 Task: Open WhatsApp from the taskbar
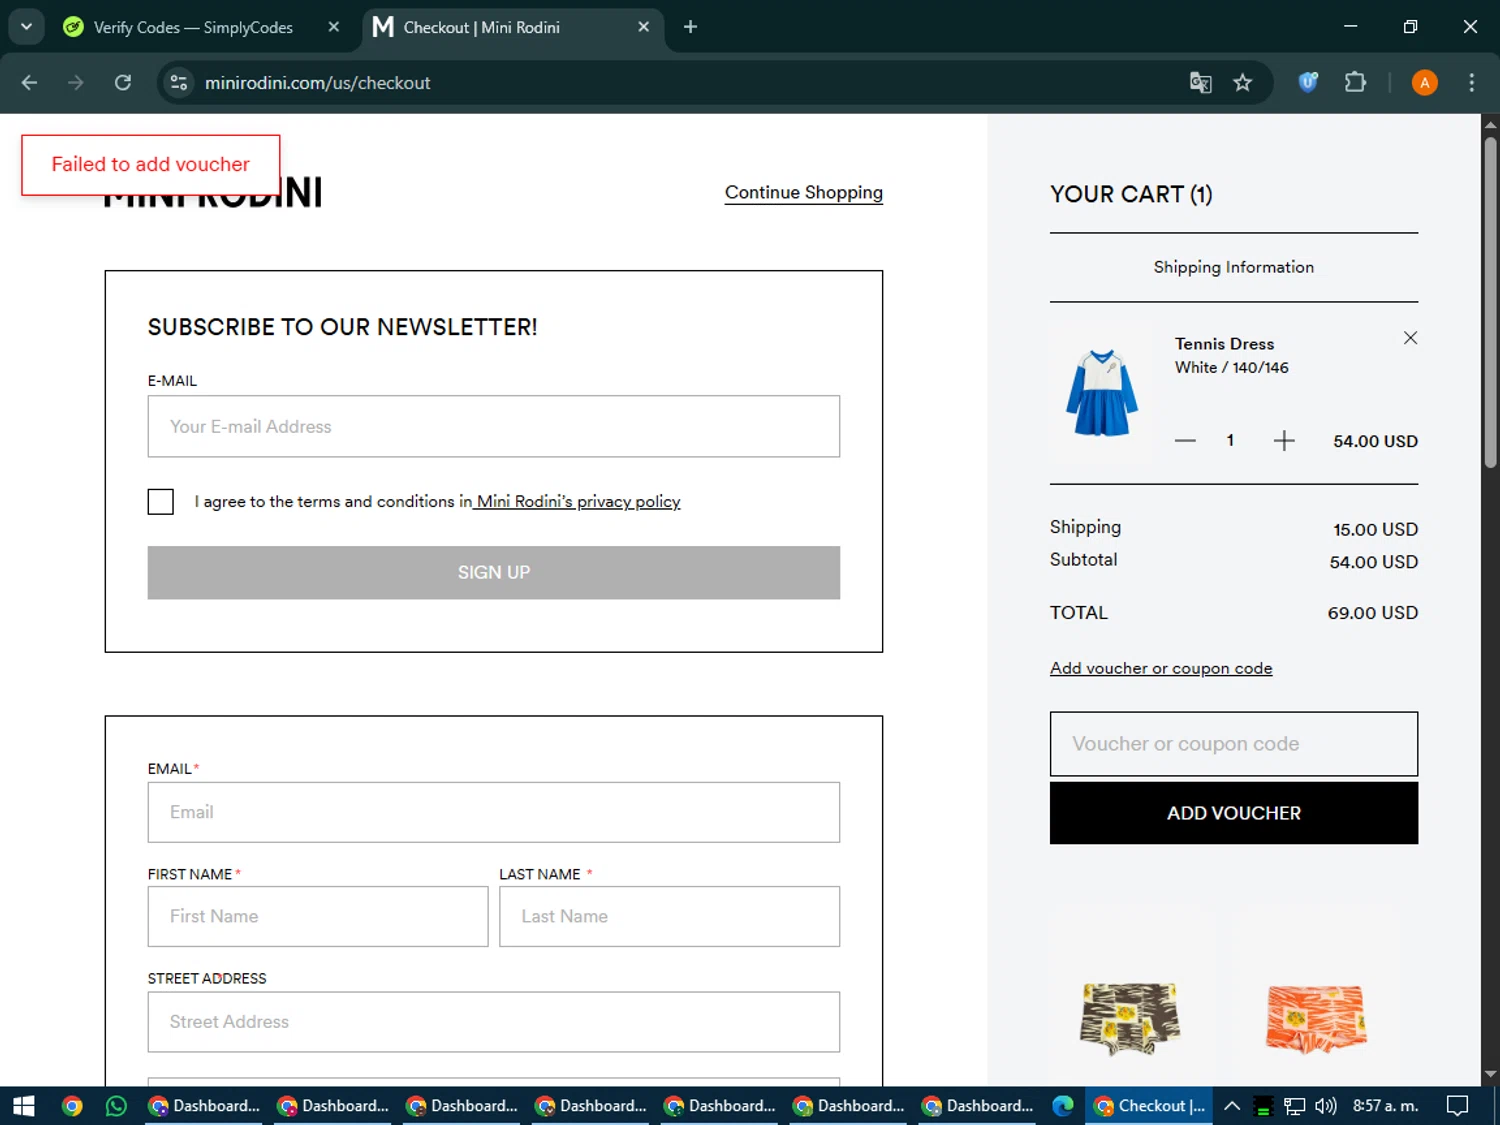point(116,1105)
